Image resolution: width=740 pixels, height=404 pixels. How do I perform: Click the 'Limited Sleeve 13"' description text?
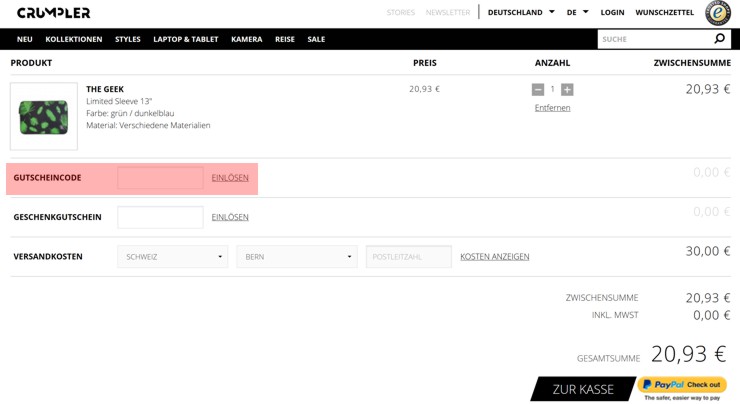pyautogui.click(x=119, y=101)
